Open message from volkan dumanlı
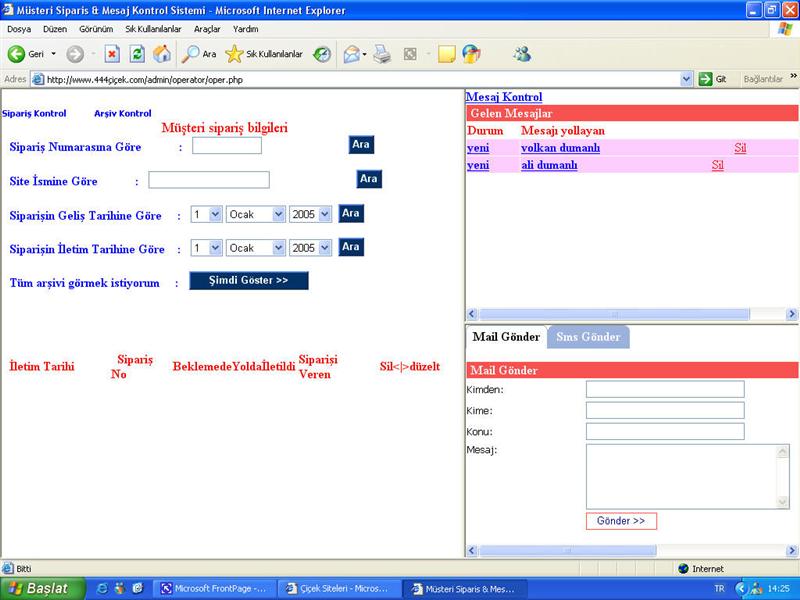 point(560,148)
